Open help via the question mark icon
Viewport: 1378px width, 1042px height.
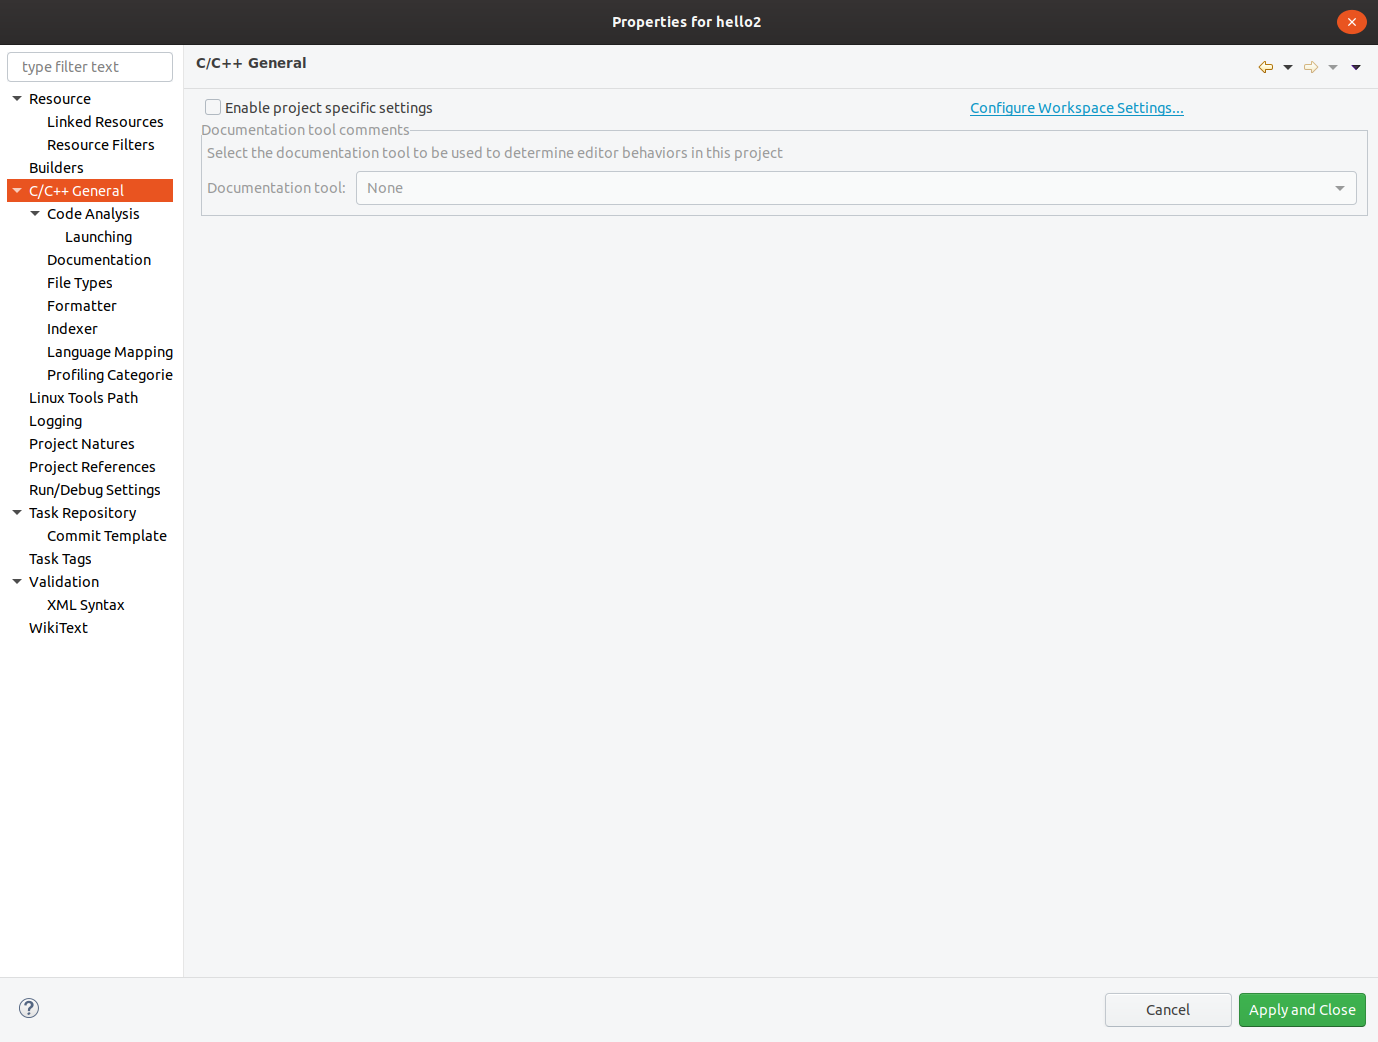tap(28, 1008)
